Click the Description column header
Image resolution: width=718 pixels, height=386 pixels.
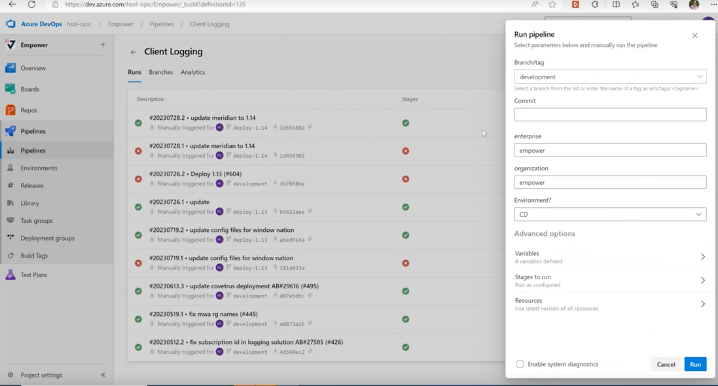[150, 99]
